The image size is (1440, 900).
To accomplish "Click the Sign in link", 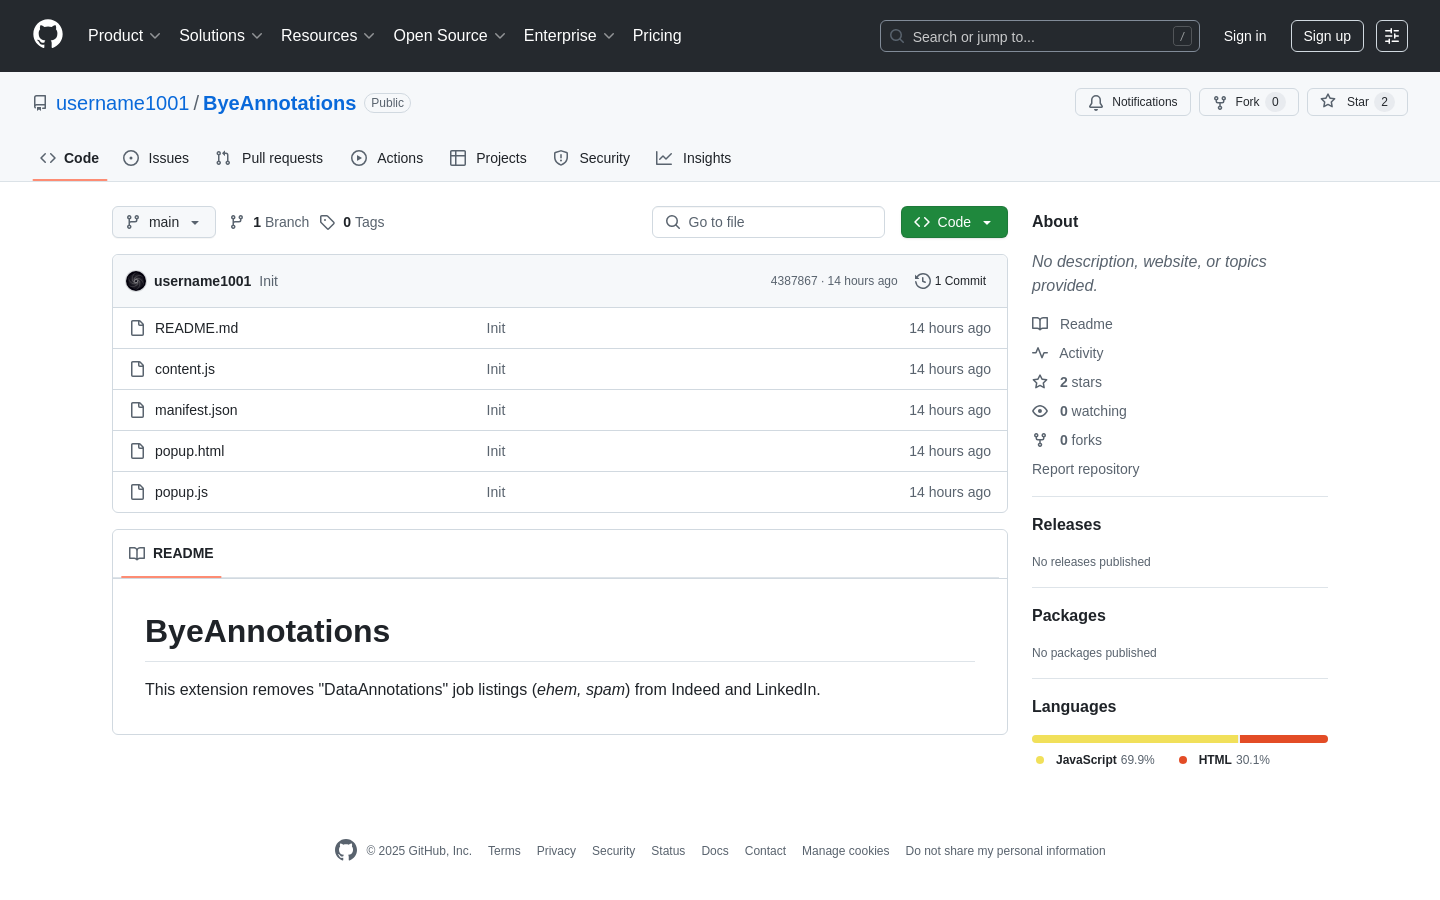I will [x=1245, y=36].
